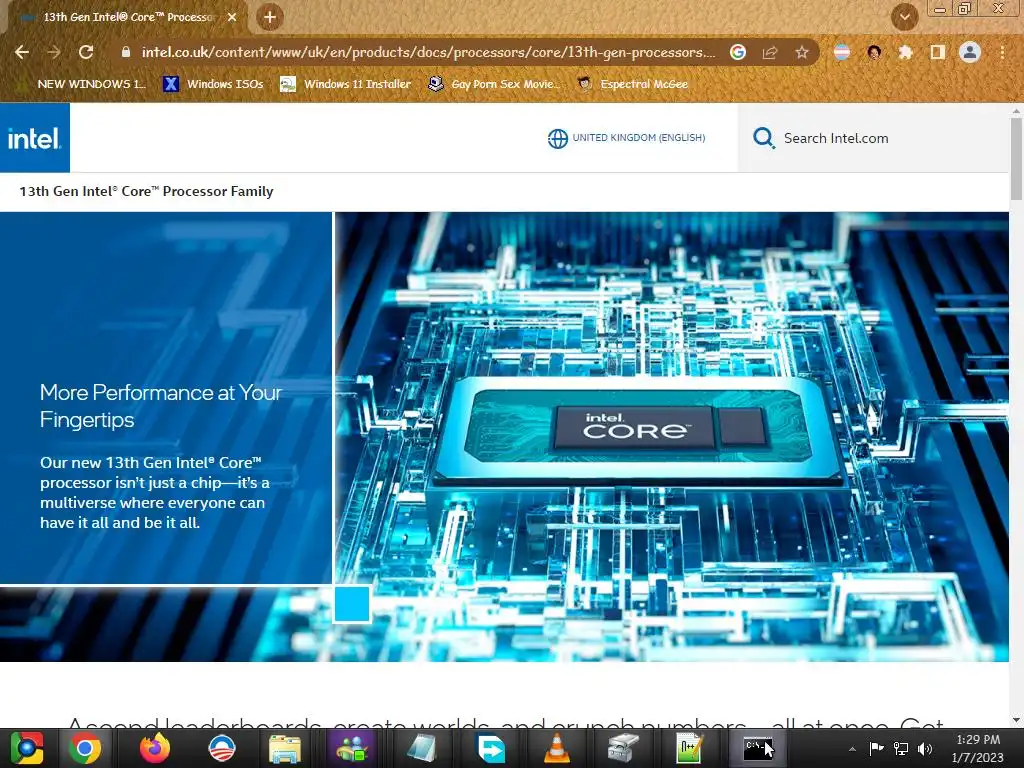Click the search magnifier icon

[763, 138]
